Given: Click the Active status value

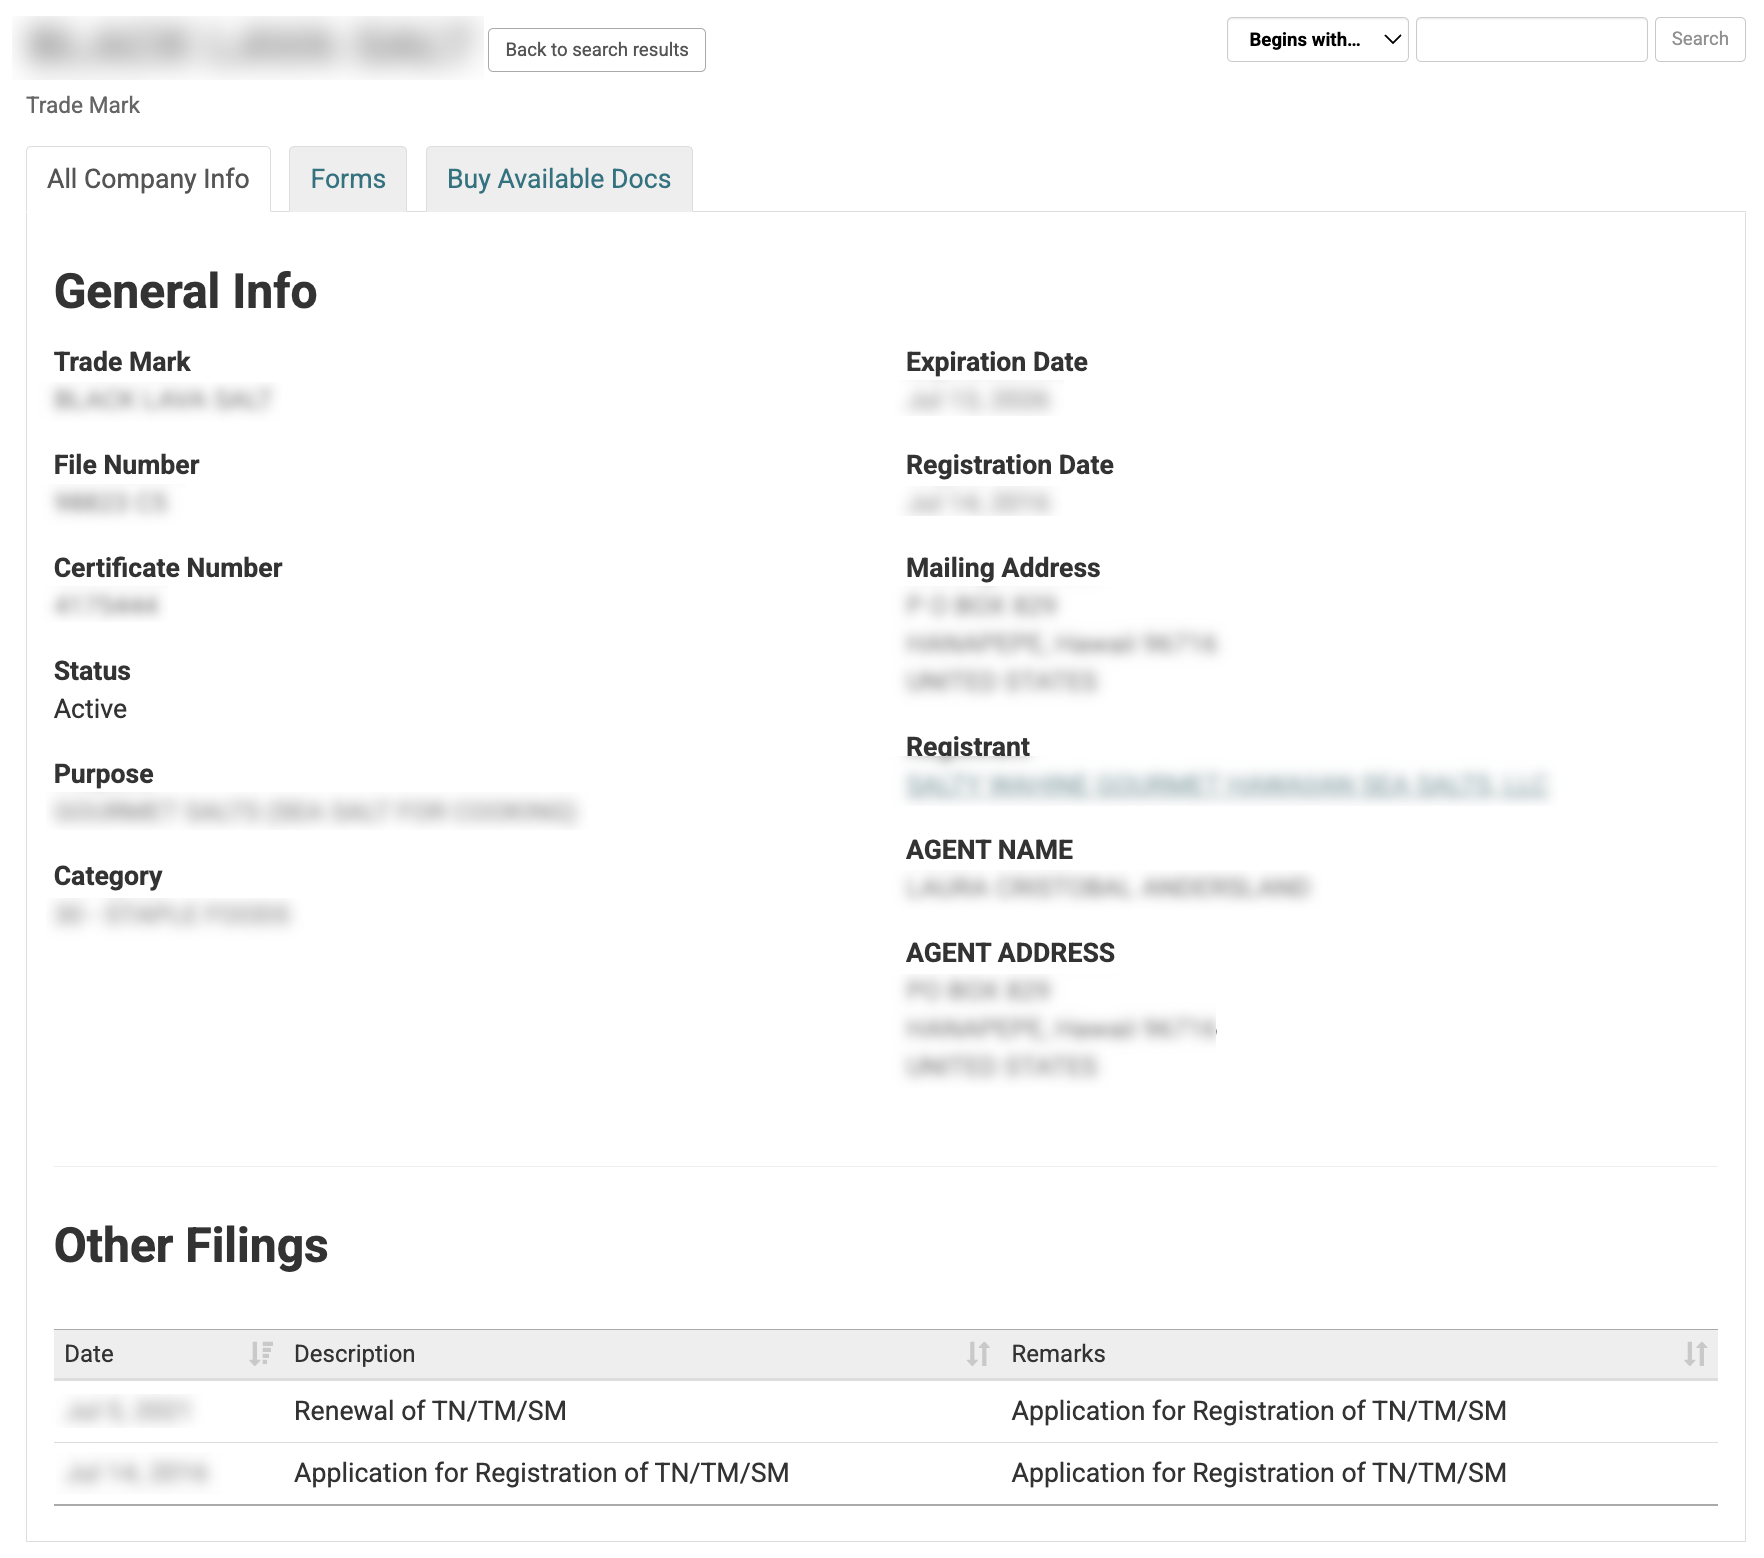Looking at the screenshot, I should (91, 709).
